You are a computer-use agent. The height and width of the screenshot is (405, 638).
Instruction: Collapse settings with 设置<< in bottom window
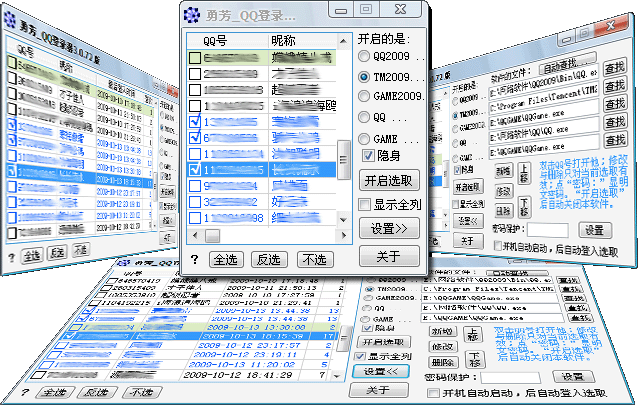click(x=380, y=371)
